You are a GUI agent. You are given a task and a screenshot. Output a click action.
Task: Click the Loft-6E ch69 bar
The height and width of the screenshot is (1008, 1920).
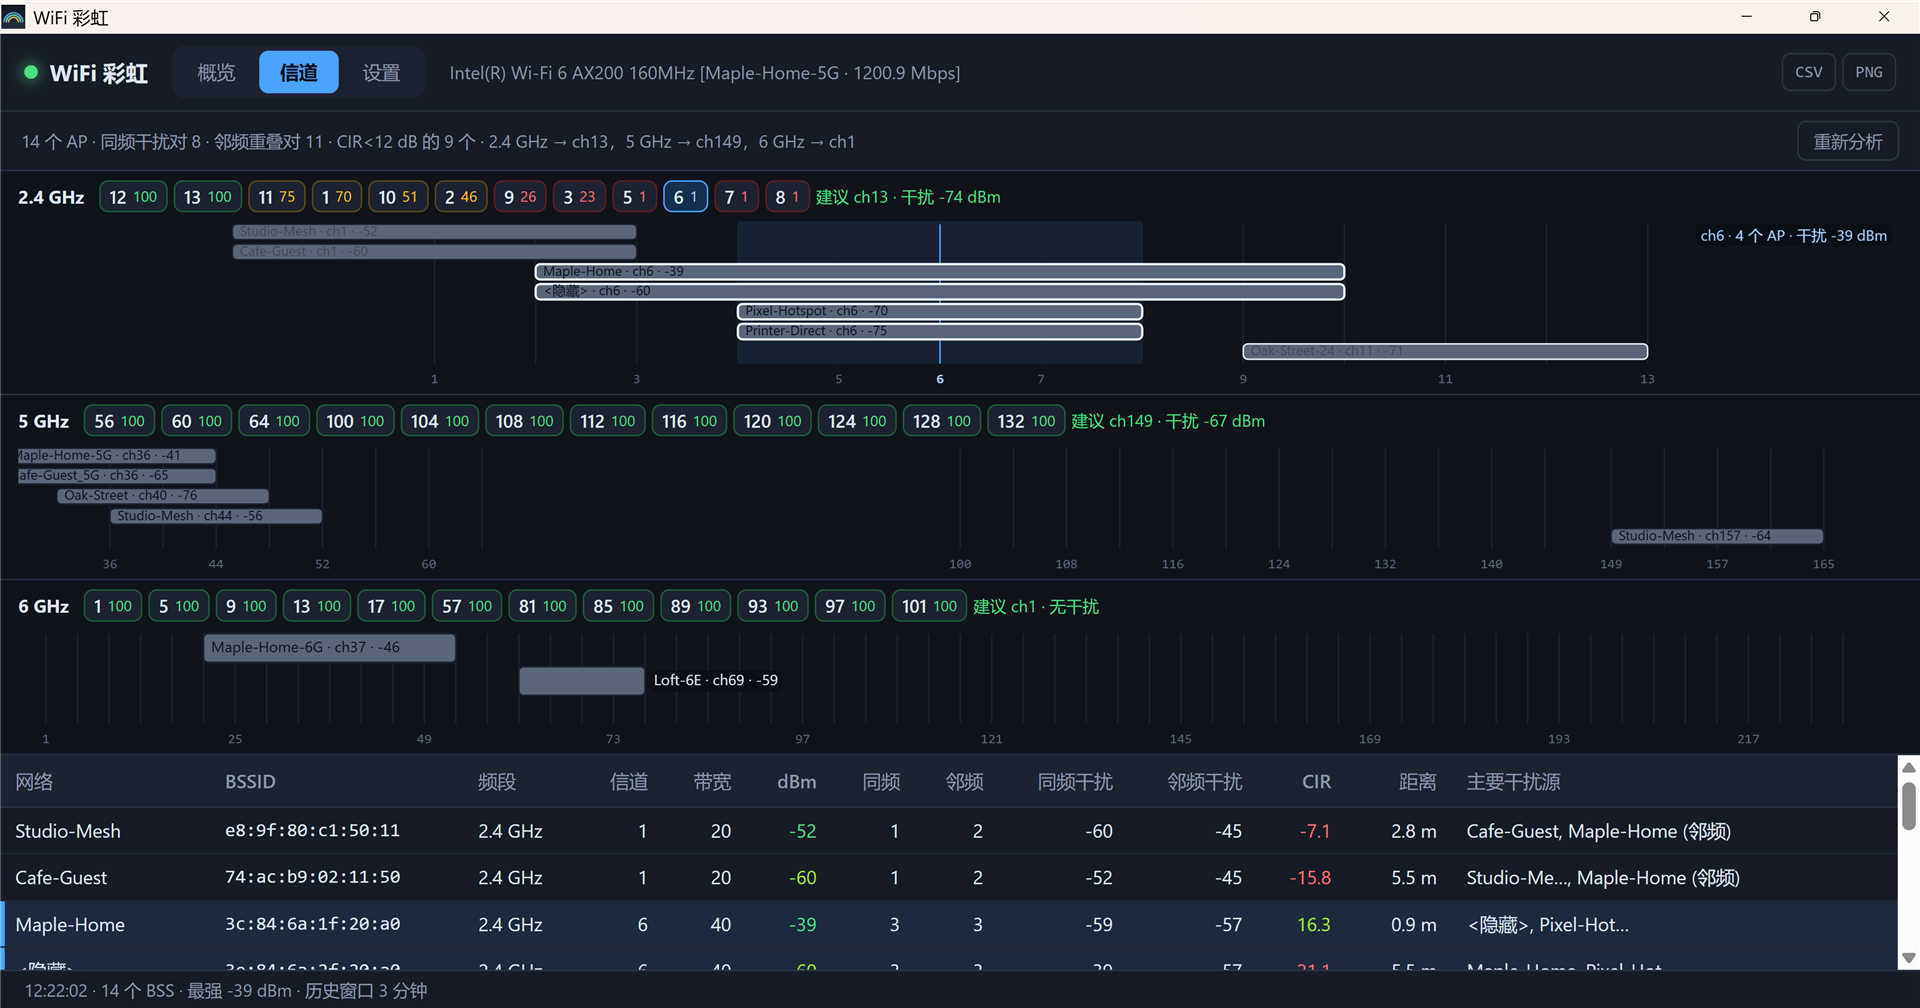pos(582,680)
